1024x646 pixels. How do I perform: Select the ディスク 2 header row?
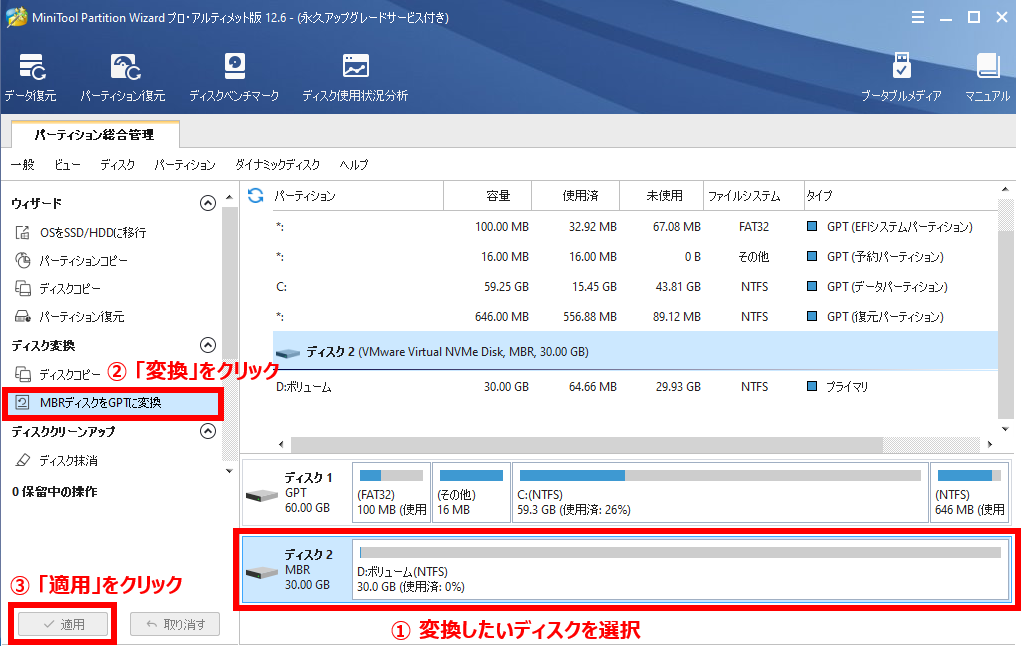click(x=635, y=351)
